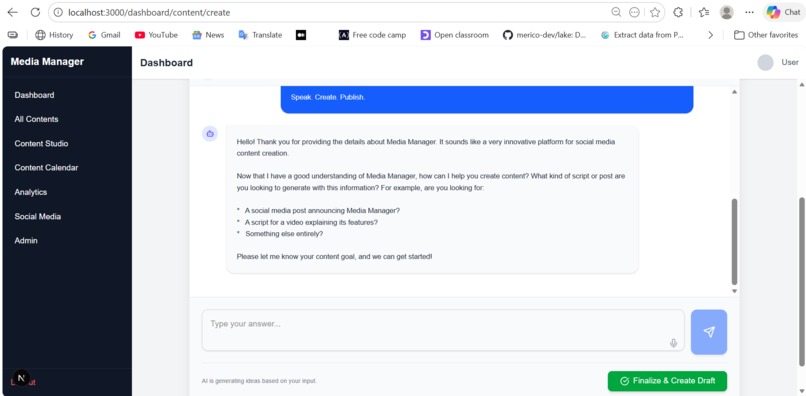Click the User label in the header
The image size is (806, 396).
(x=790, y=62)
